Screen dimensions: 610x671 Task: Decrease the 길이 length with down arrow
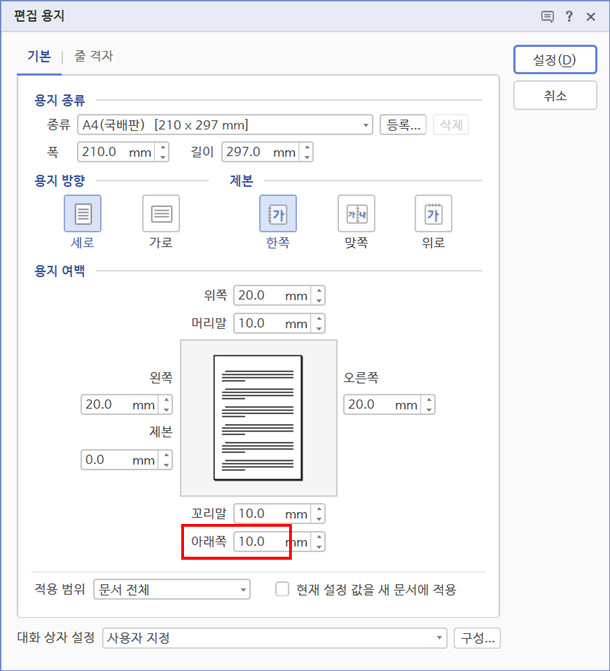click(307, 157)
